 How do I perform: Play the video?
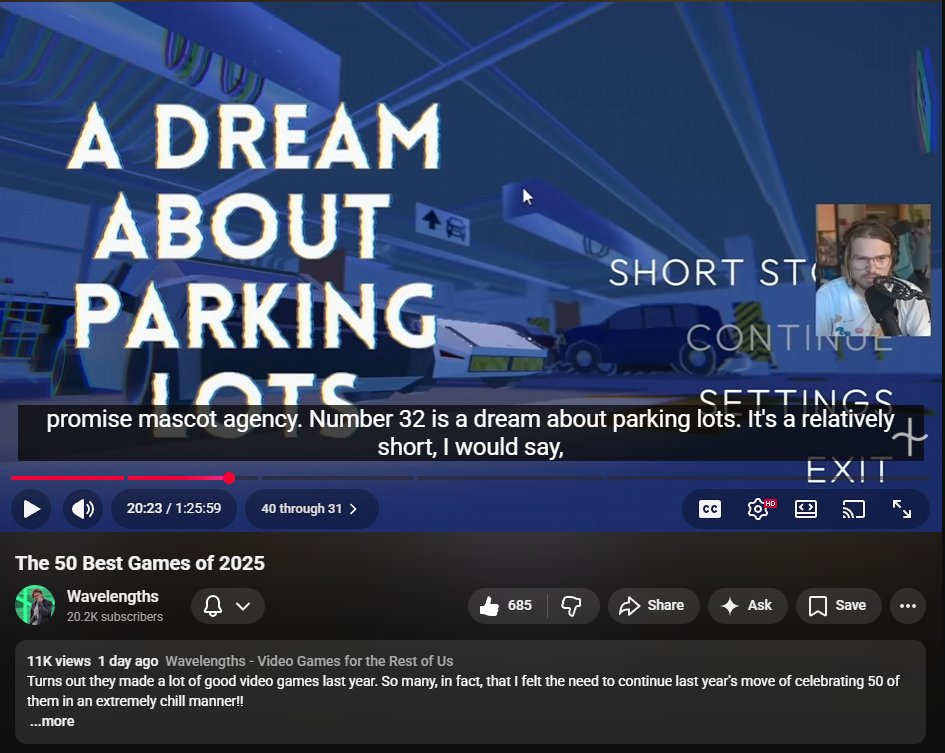pyautogui.click(x=31, y=509)
